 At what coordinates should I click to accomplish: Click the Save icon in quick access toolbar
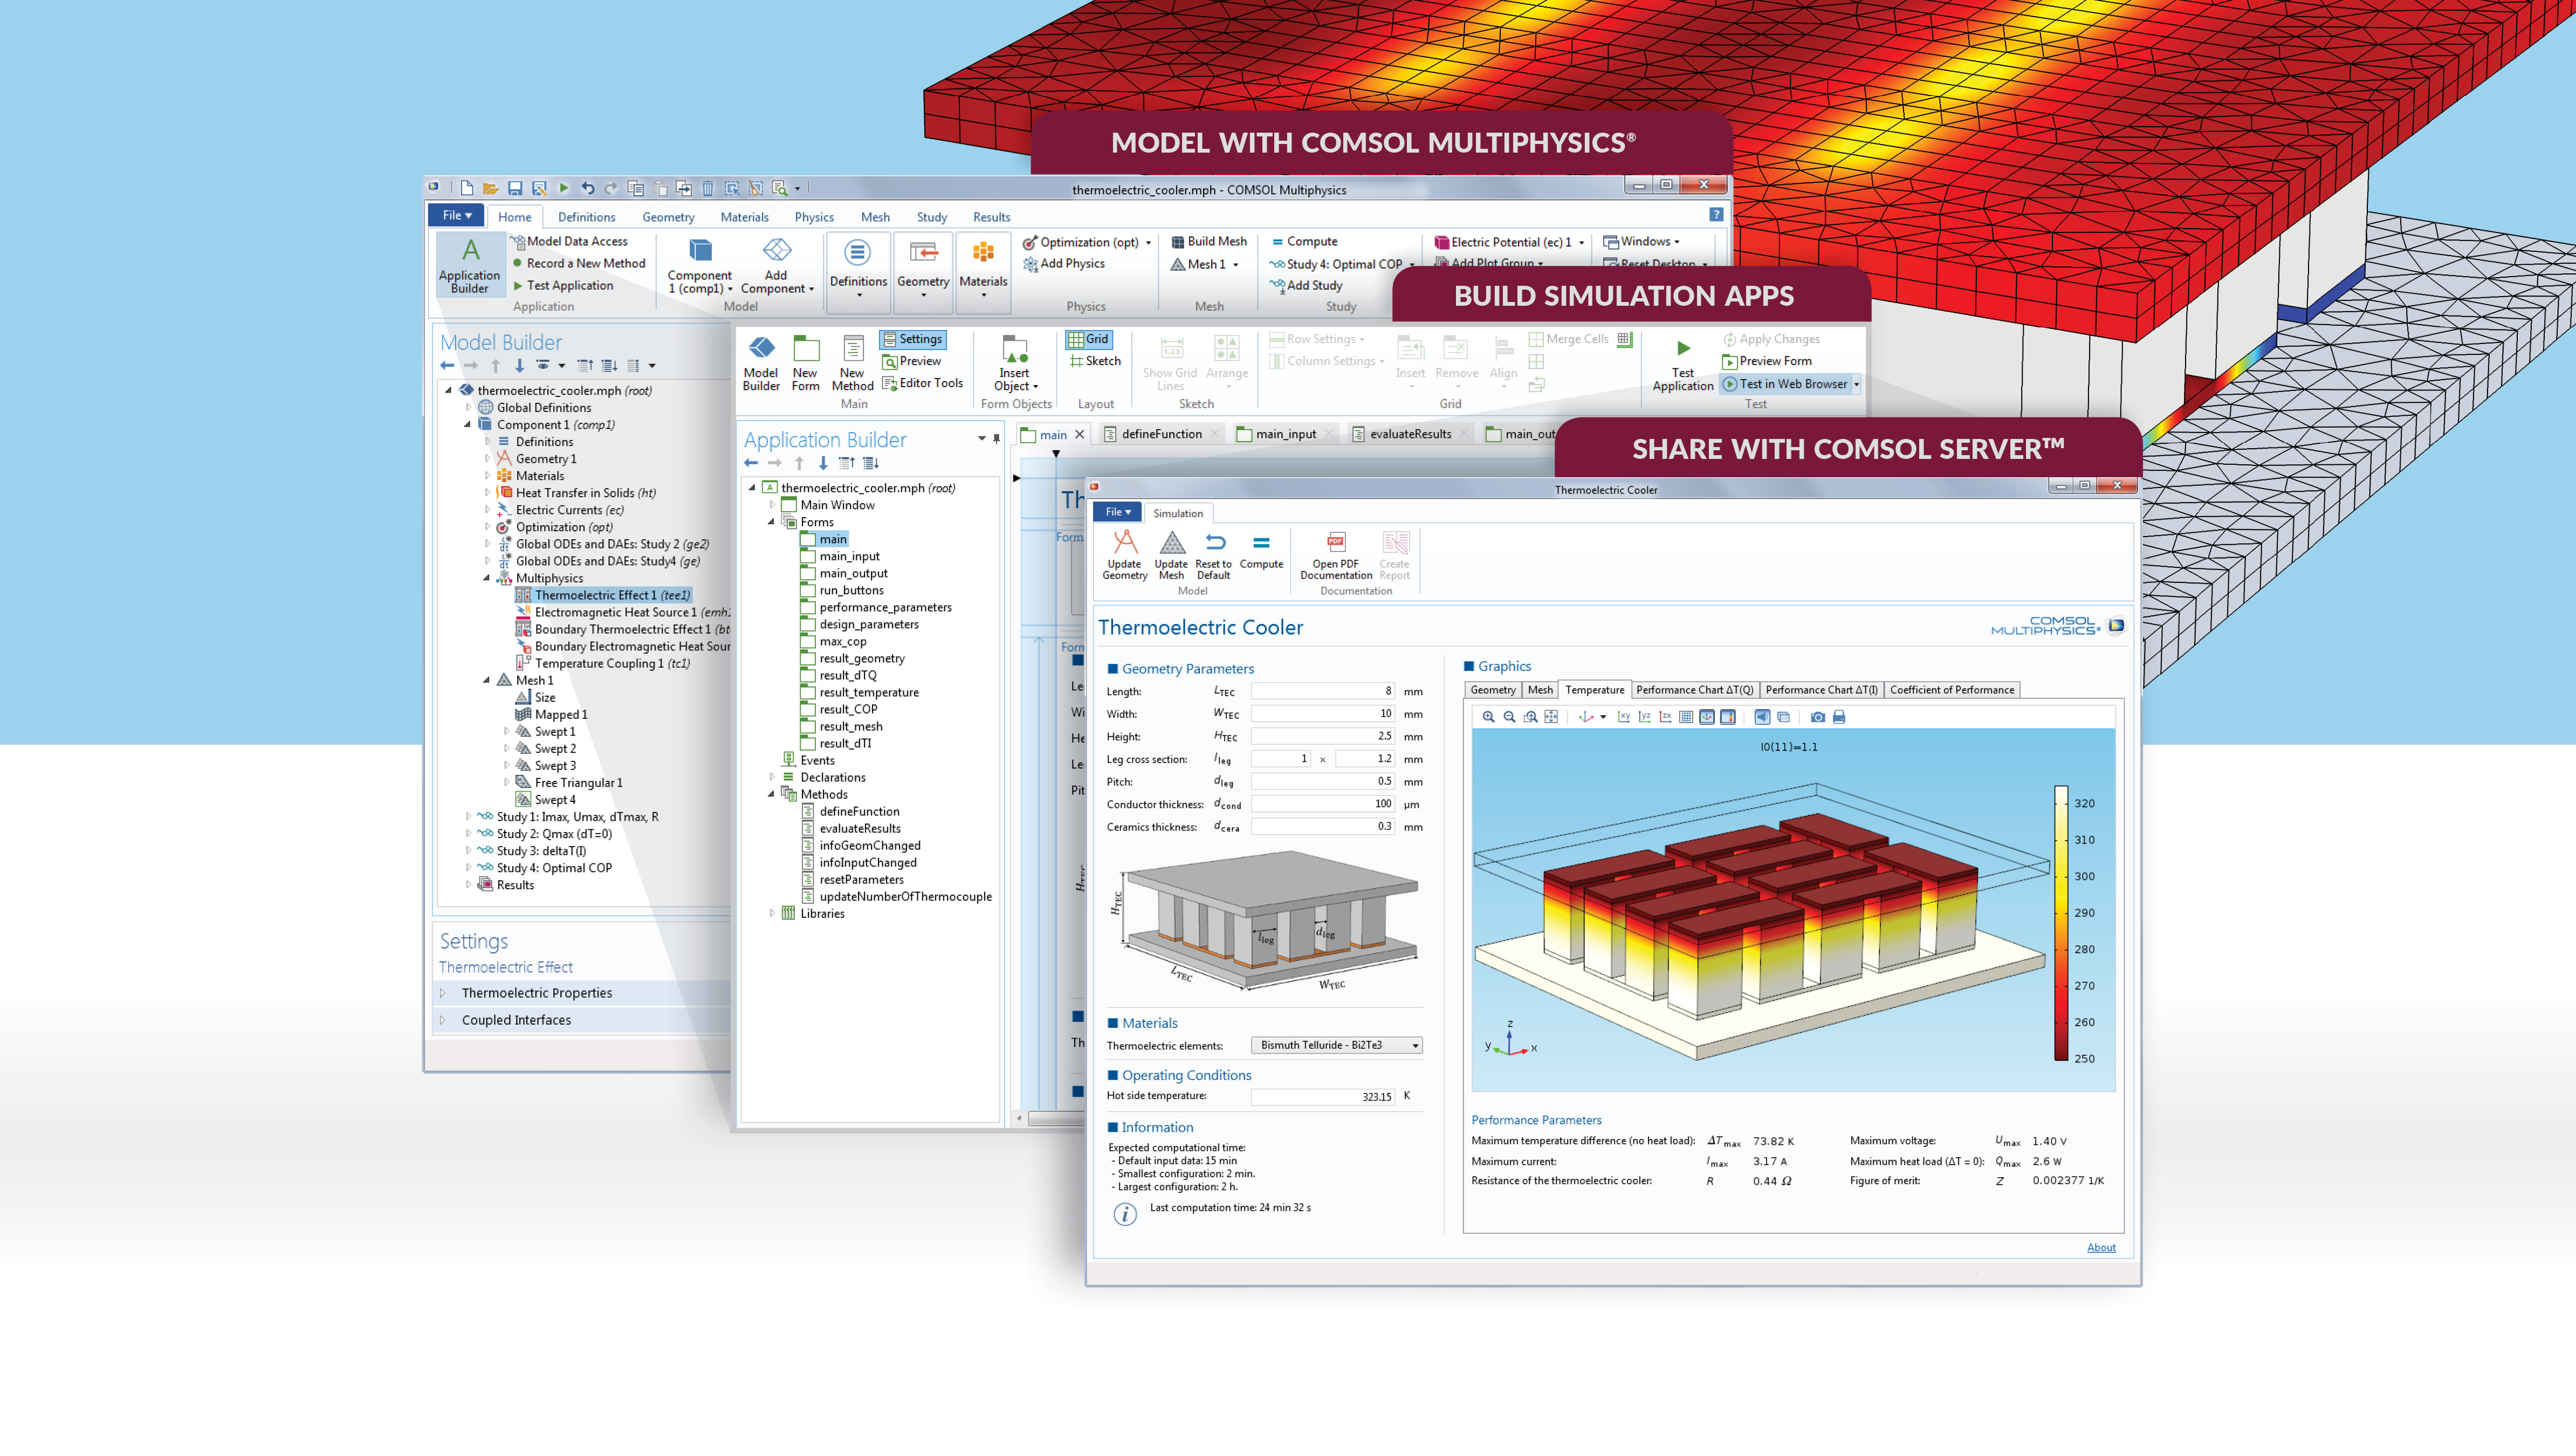515,188
